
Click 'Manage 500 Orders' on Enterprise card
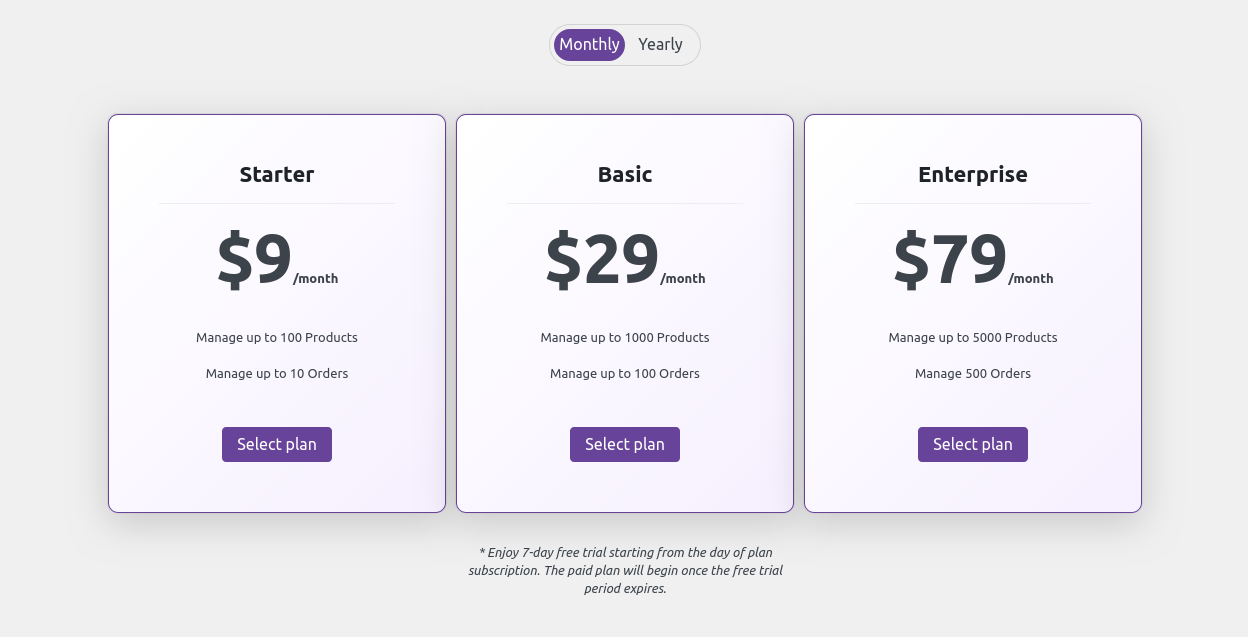pos(973,373)
